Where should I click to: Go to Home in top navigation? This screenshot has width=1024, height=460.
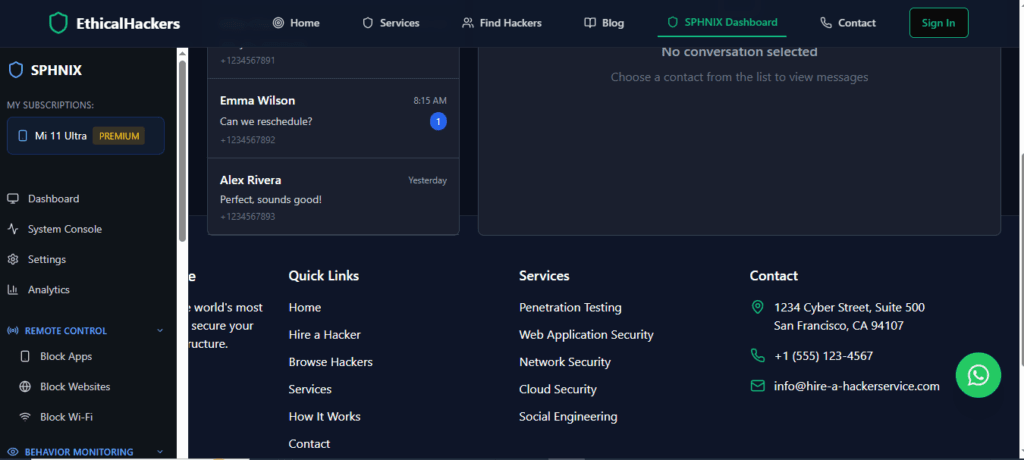[296, 23]
